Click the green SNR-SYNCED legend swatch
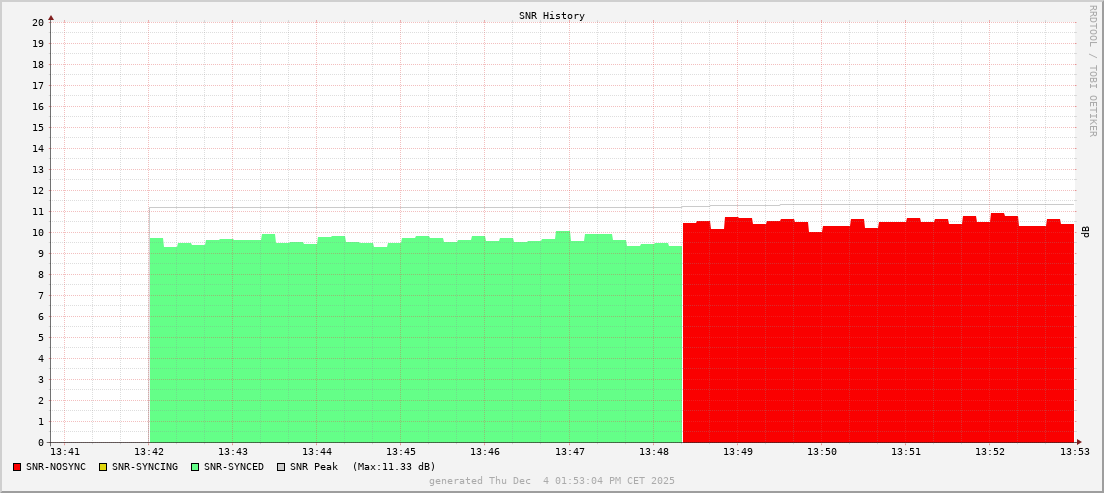This screenshot has height=493, width=1104. tap(195, 467)
